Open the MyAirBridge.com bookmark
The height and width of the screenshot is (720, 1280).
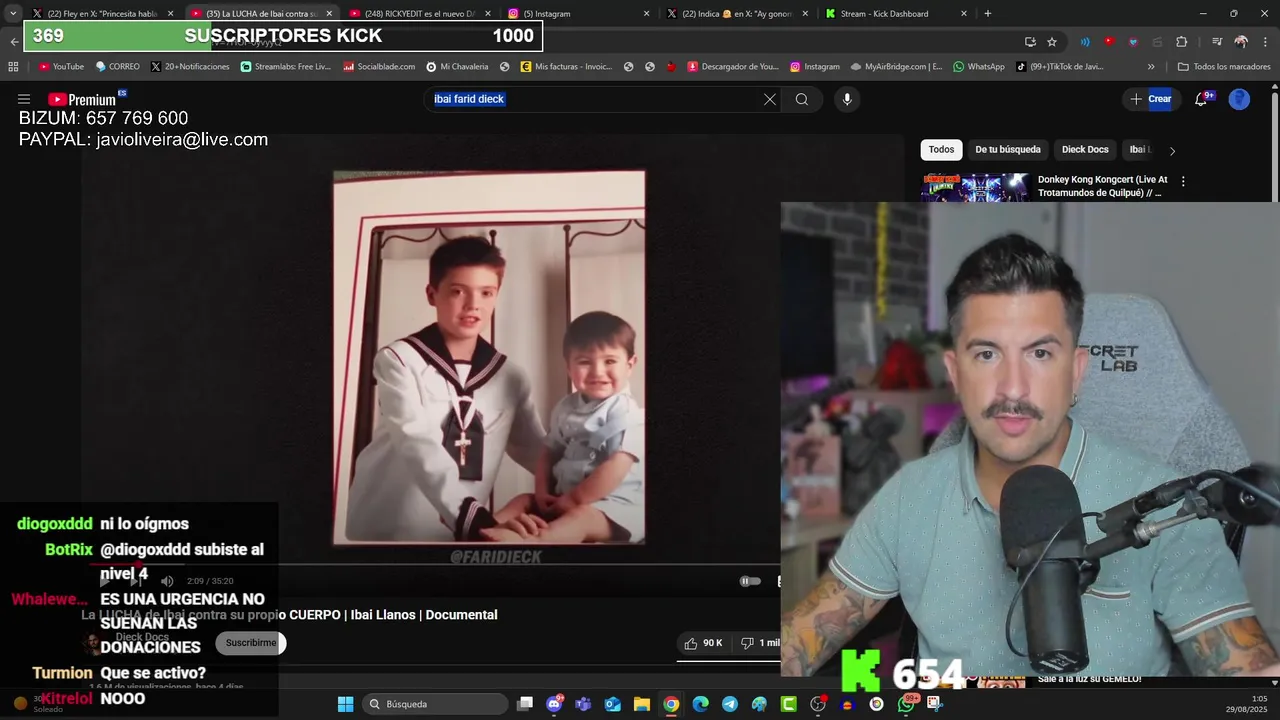tap(897, 67)
